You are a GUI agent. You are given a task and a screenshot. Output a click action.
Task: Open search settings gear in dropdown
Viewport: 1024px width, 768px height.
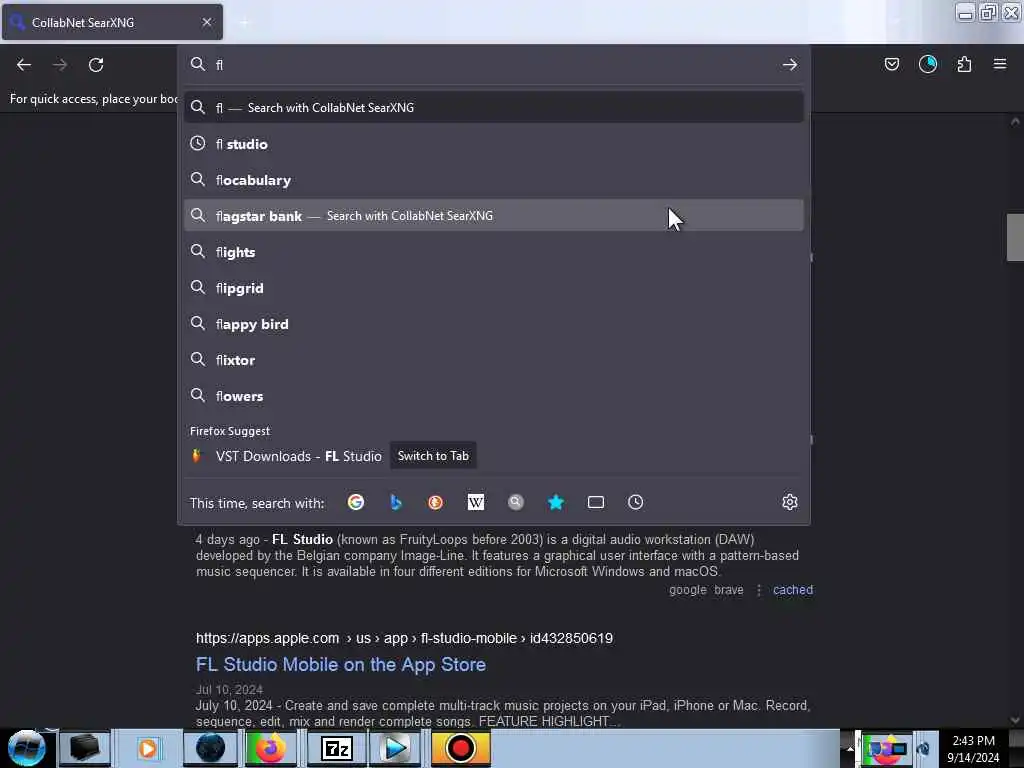click(790, 502)
